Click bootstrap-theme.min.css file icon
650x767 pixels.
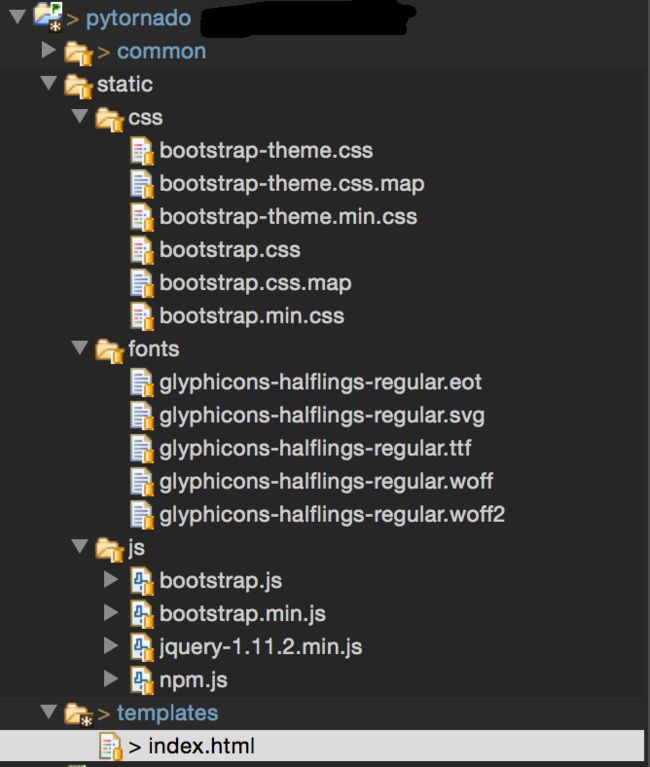pyautogui.click(x=142, y=217)
